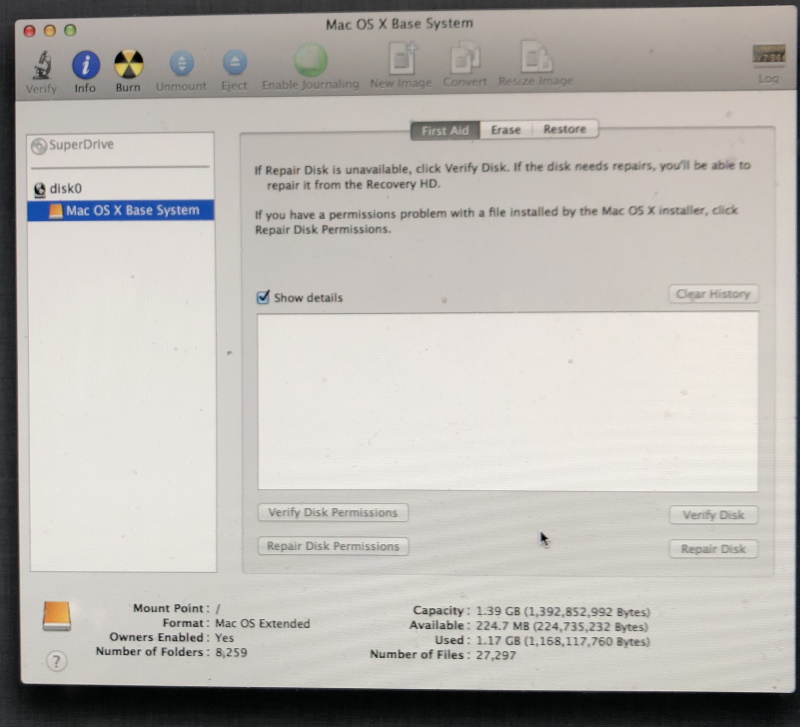The width and height of the screenshot is (800, 727).
Task: Click the Convert toolbar icon
Action: point(465,58)
